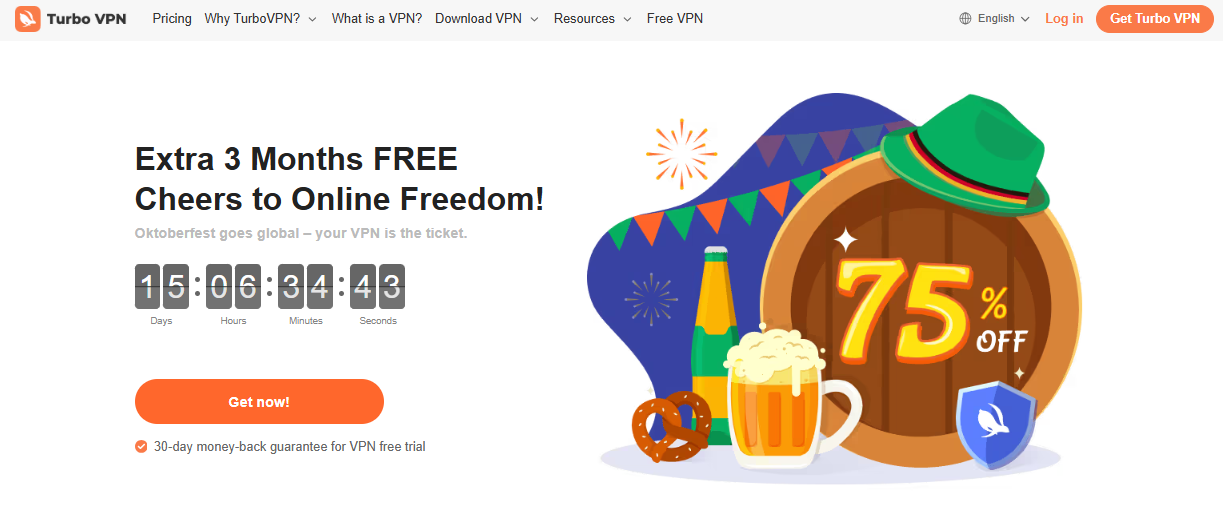Open the Resources dropdown menu
The image size is (1223, 515).
pyautogui.click(x=593, y=19)
